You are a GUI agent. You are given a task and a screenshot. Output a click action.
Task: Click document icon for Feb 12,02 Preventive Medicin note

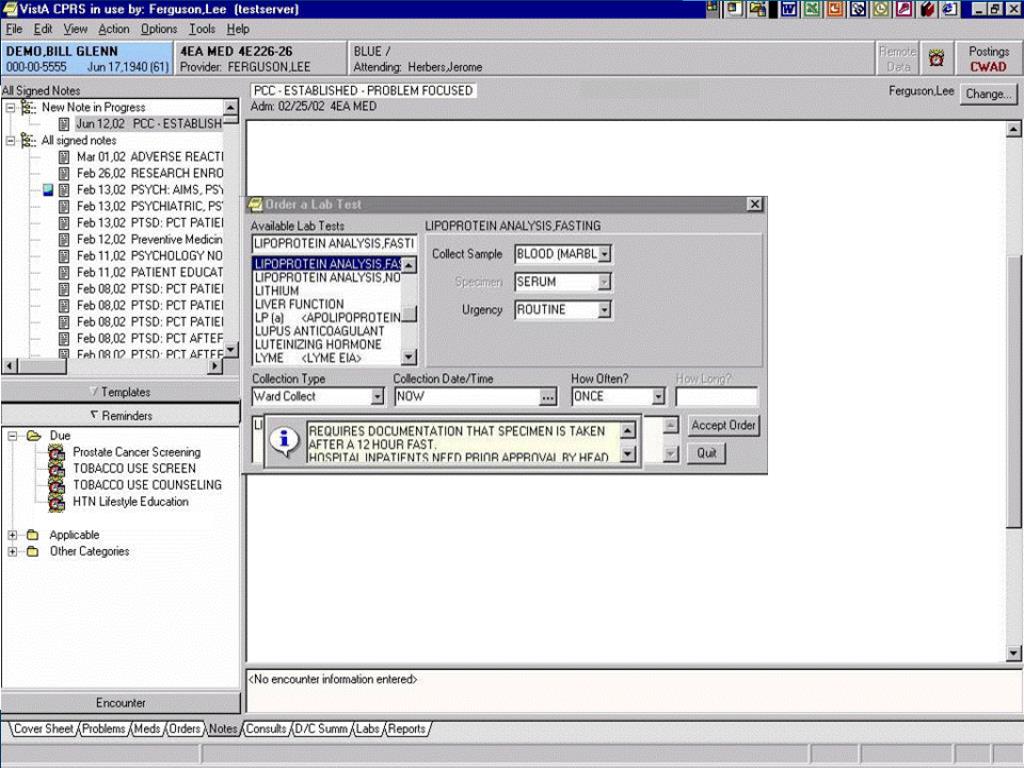pos(63,240)
